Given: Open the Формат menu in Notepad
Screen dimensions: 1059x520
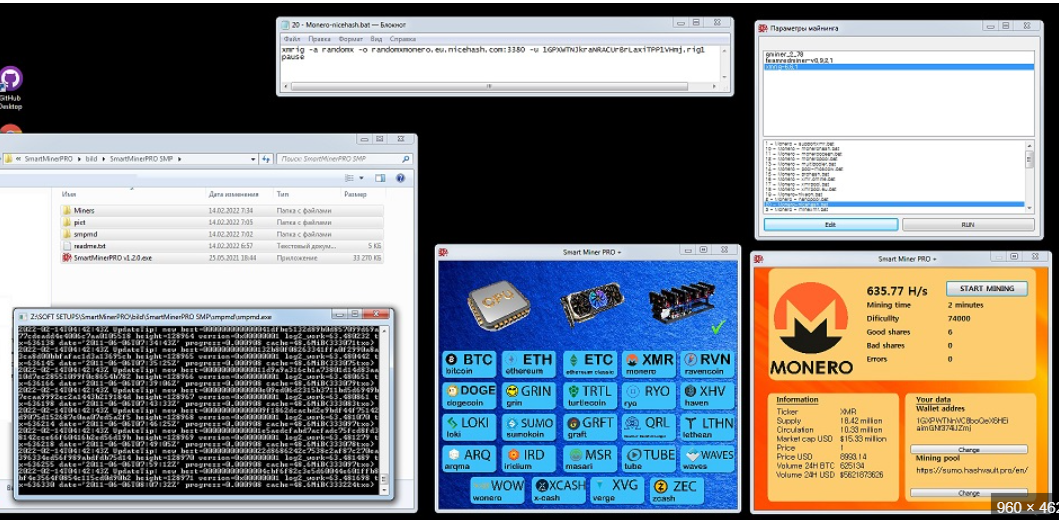Looking at the screenshot, I should coord(351,39).
